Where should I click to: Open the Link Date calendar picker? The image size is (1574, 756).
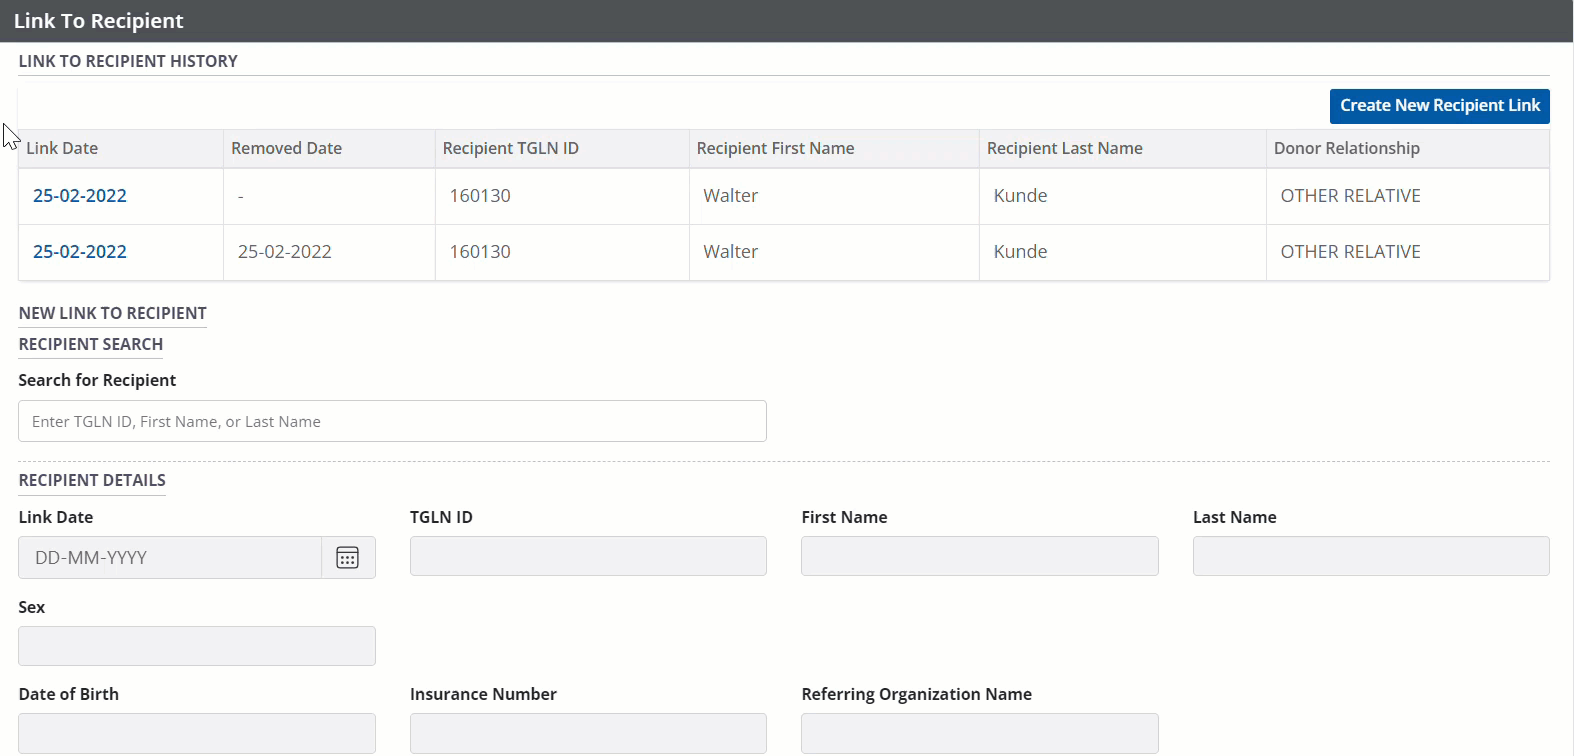coord(348,558)
